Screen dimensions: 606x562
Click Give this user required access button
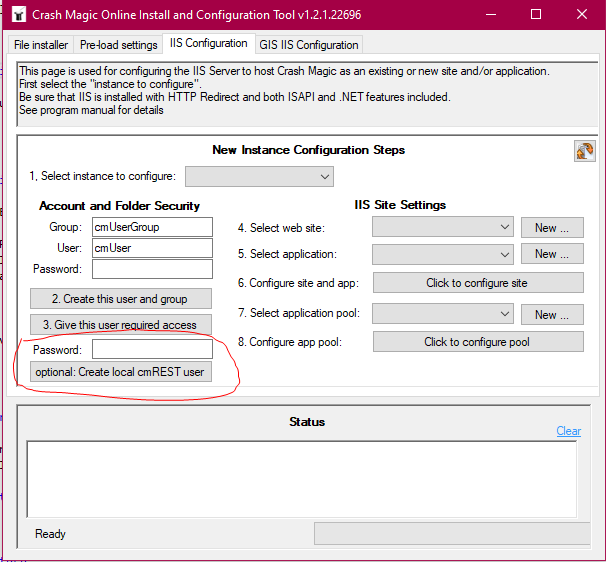(121, 324)
